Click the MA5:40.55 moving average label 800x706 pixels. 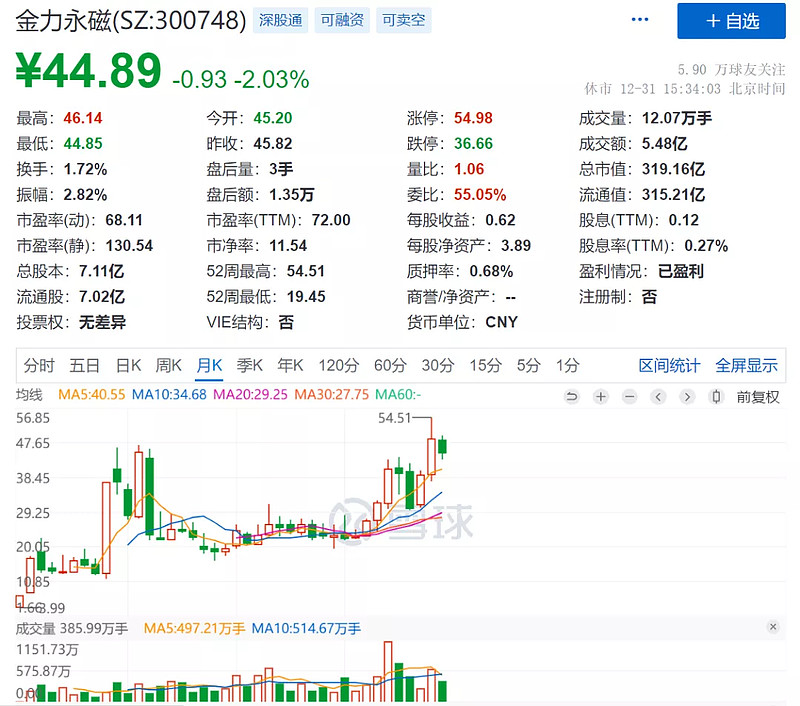(91, 394)
